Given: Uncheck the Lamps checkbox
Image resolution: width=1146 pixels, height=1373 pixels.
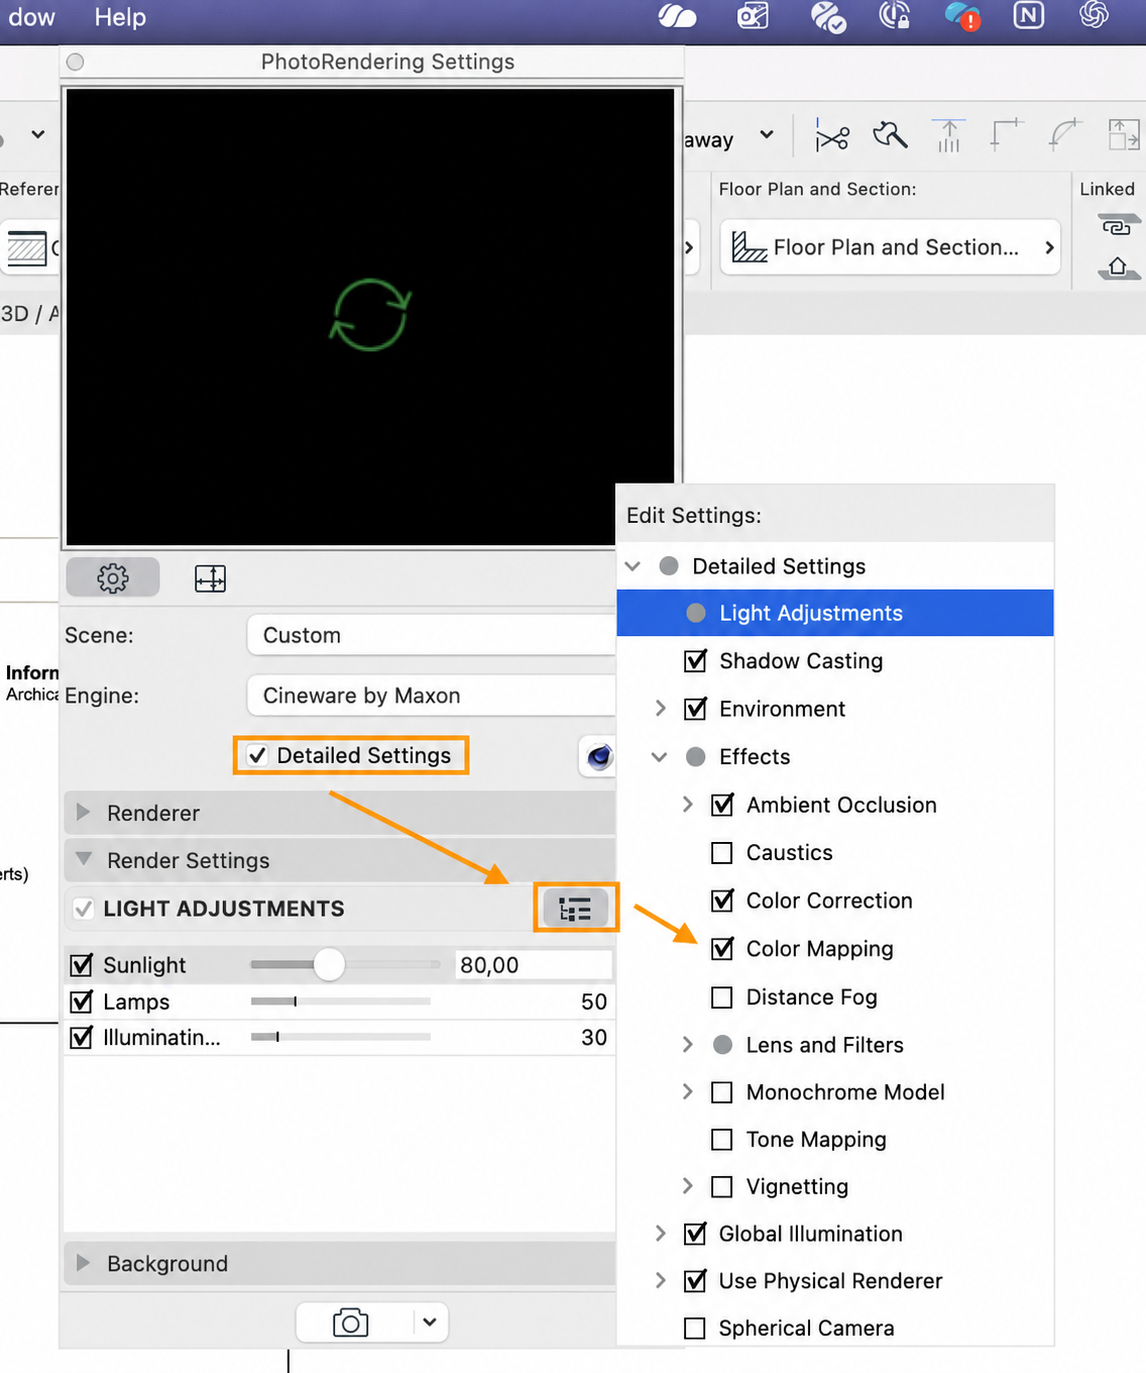Looking at the screenshot, I should point(81,1001).
